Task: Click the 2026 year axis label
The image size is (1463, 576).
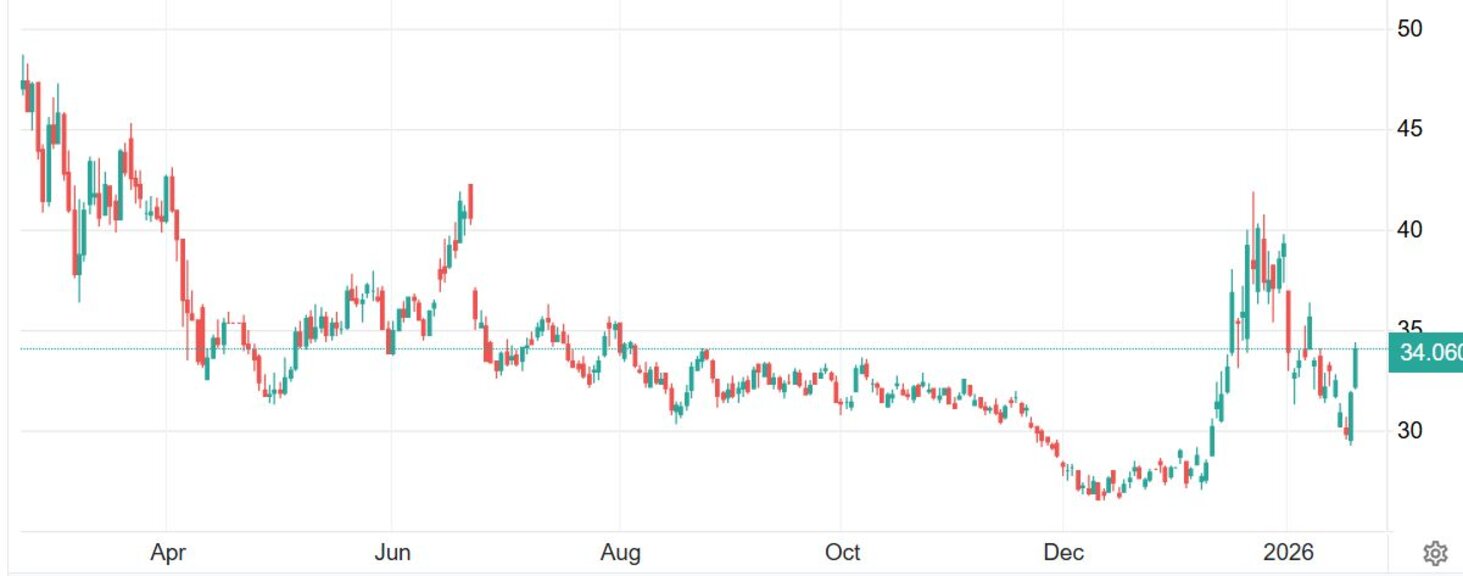Action: [x=1287, y=553]
